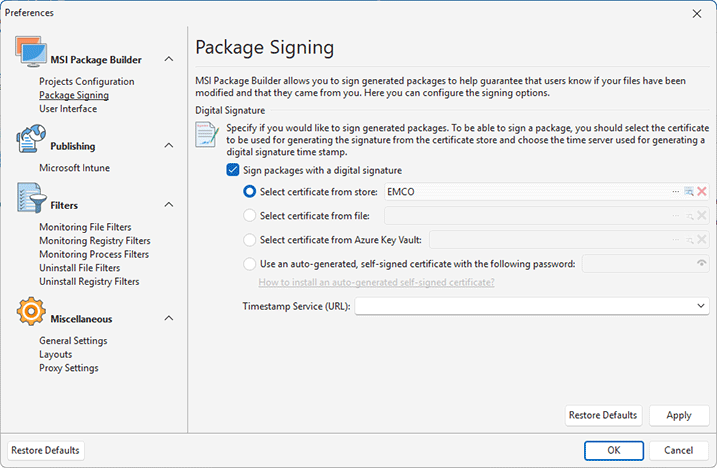Screen dimensions: 717x468
Task: Click the Miscellaneous gear icon
Action: (31, 311)
